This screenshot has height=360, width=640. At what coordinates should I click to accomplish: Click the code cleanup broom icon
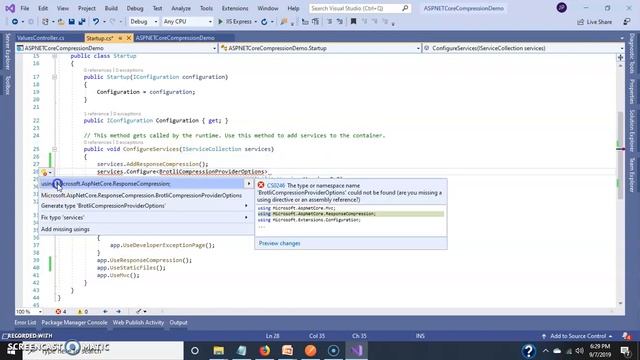139,311
